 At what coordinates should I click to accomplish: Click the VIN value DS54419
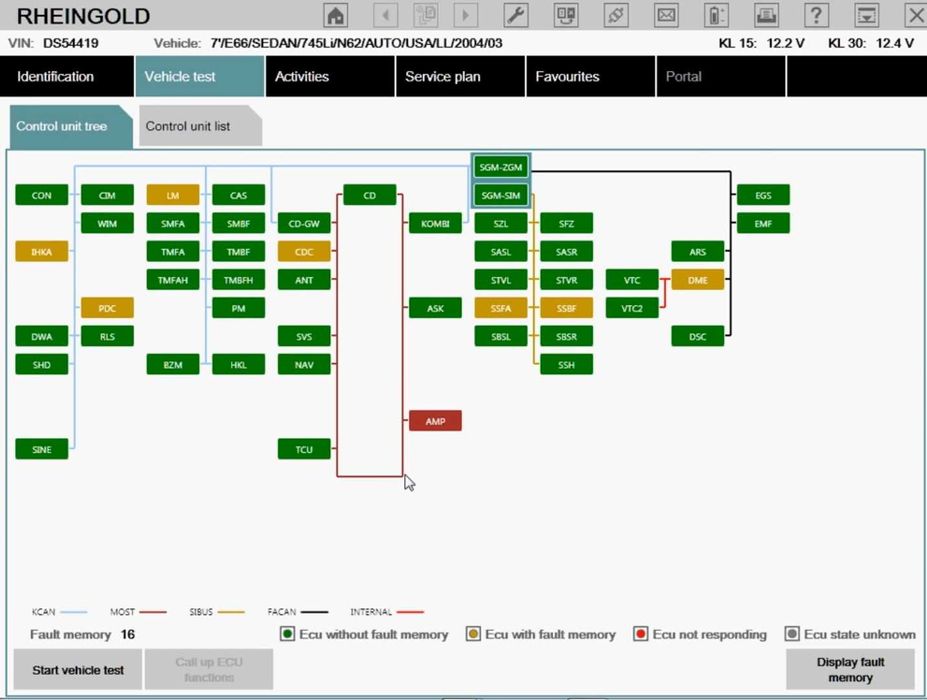click(70, 43)
